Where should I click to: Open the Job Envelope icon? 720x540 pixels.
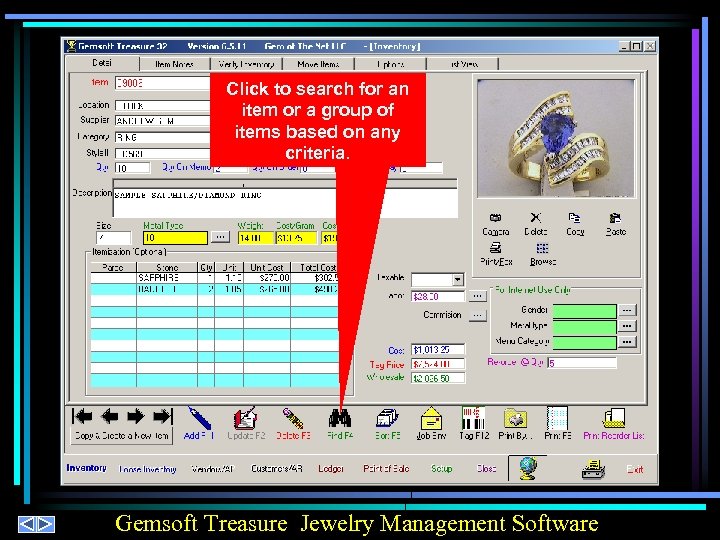click(x=431, y=418)
